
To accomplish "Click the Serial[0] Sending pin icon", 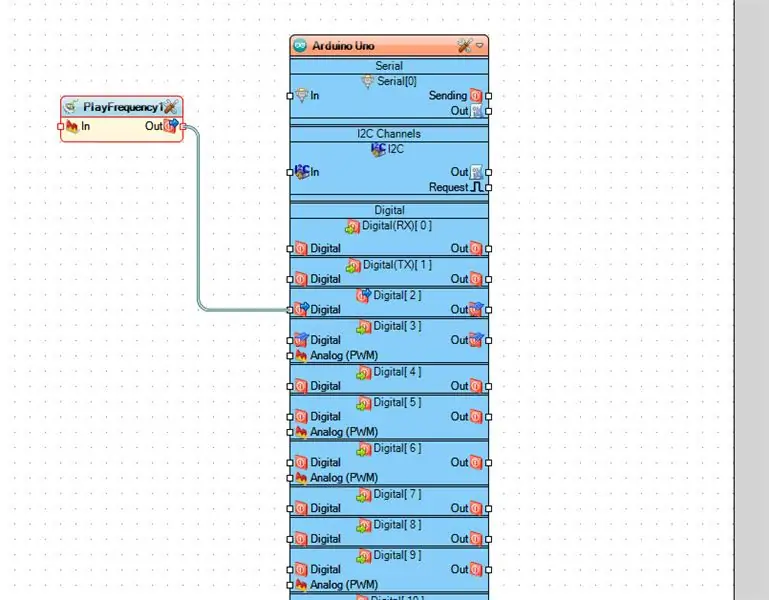I will point(476,96).
